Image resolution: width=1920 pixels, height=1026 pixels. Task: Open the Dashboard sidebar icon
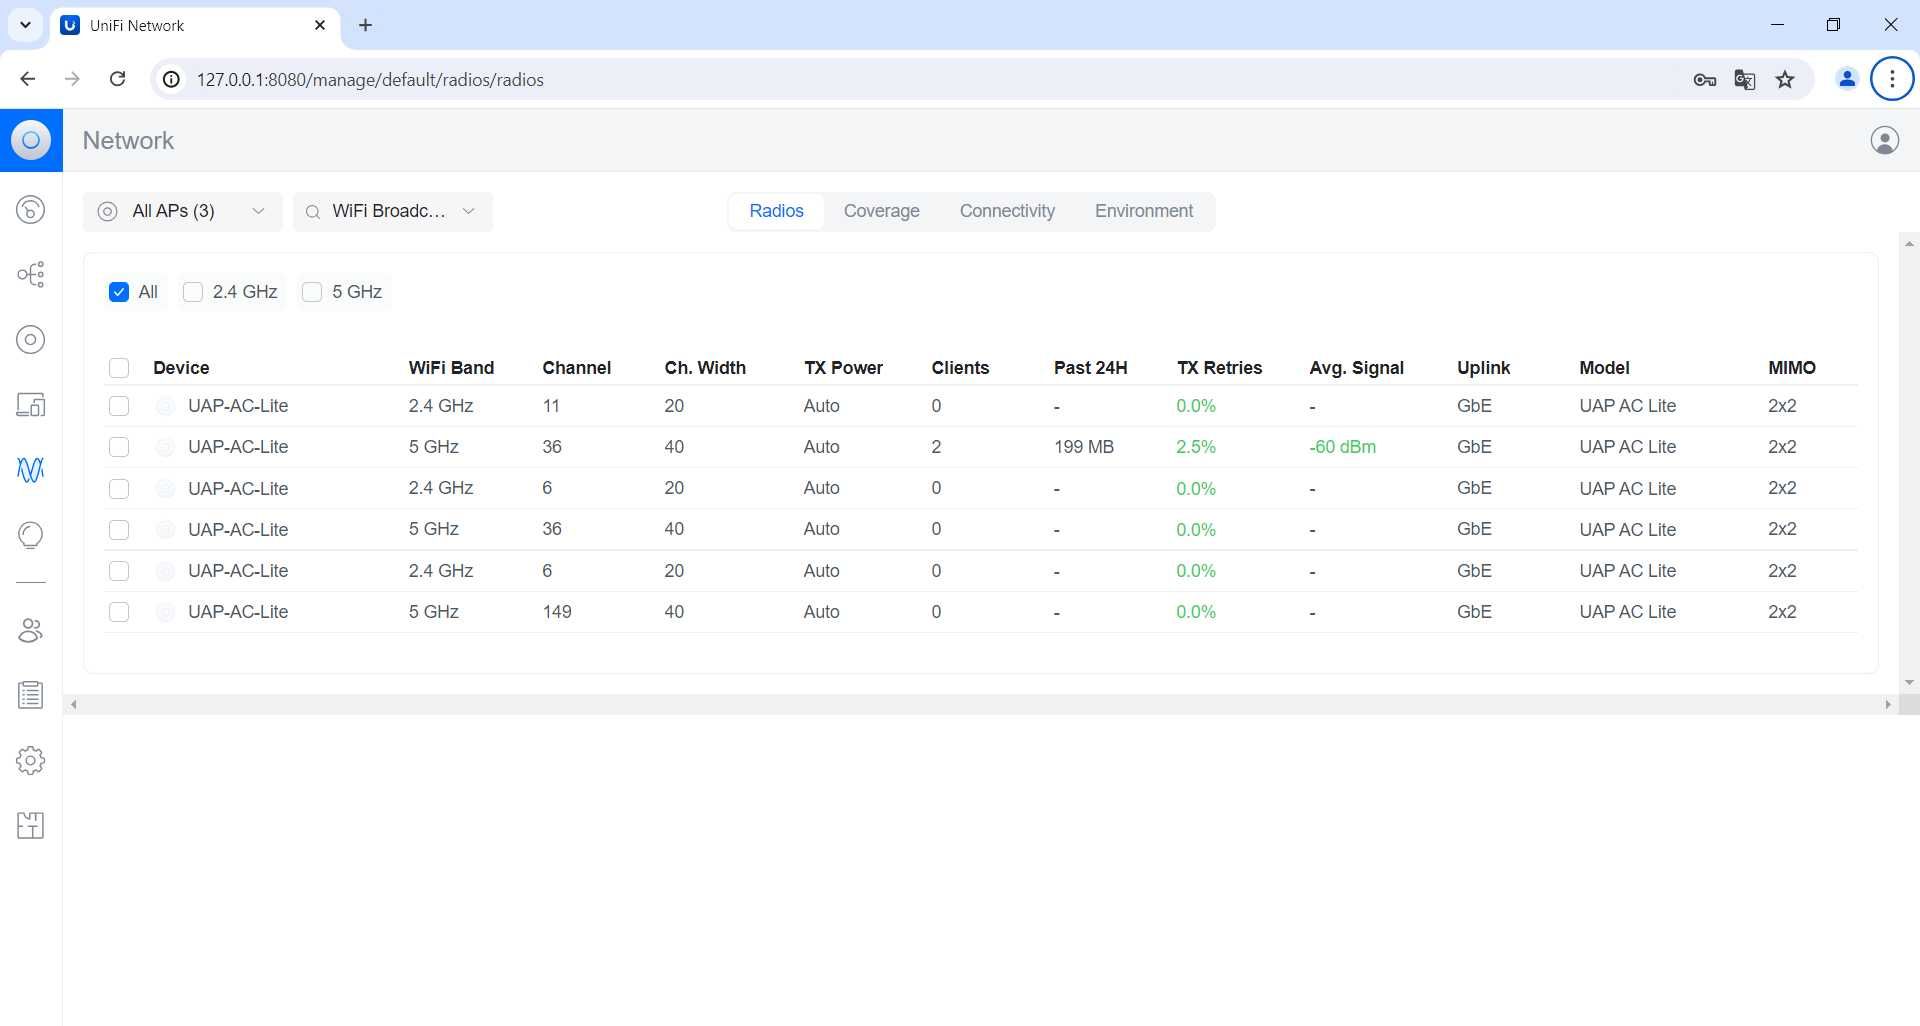[31, 210]
